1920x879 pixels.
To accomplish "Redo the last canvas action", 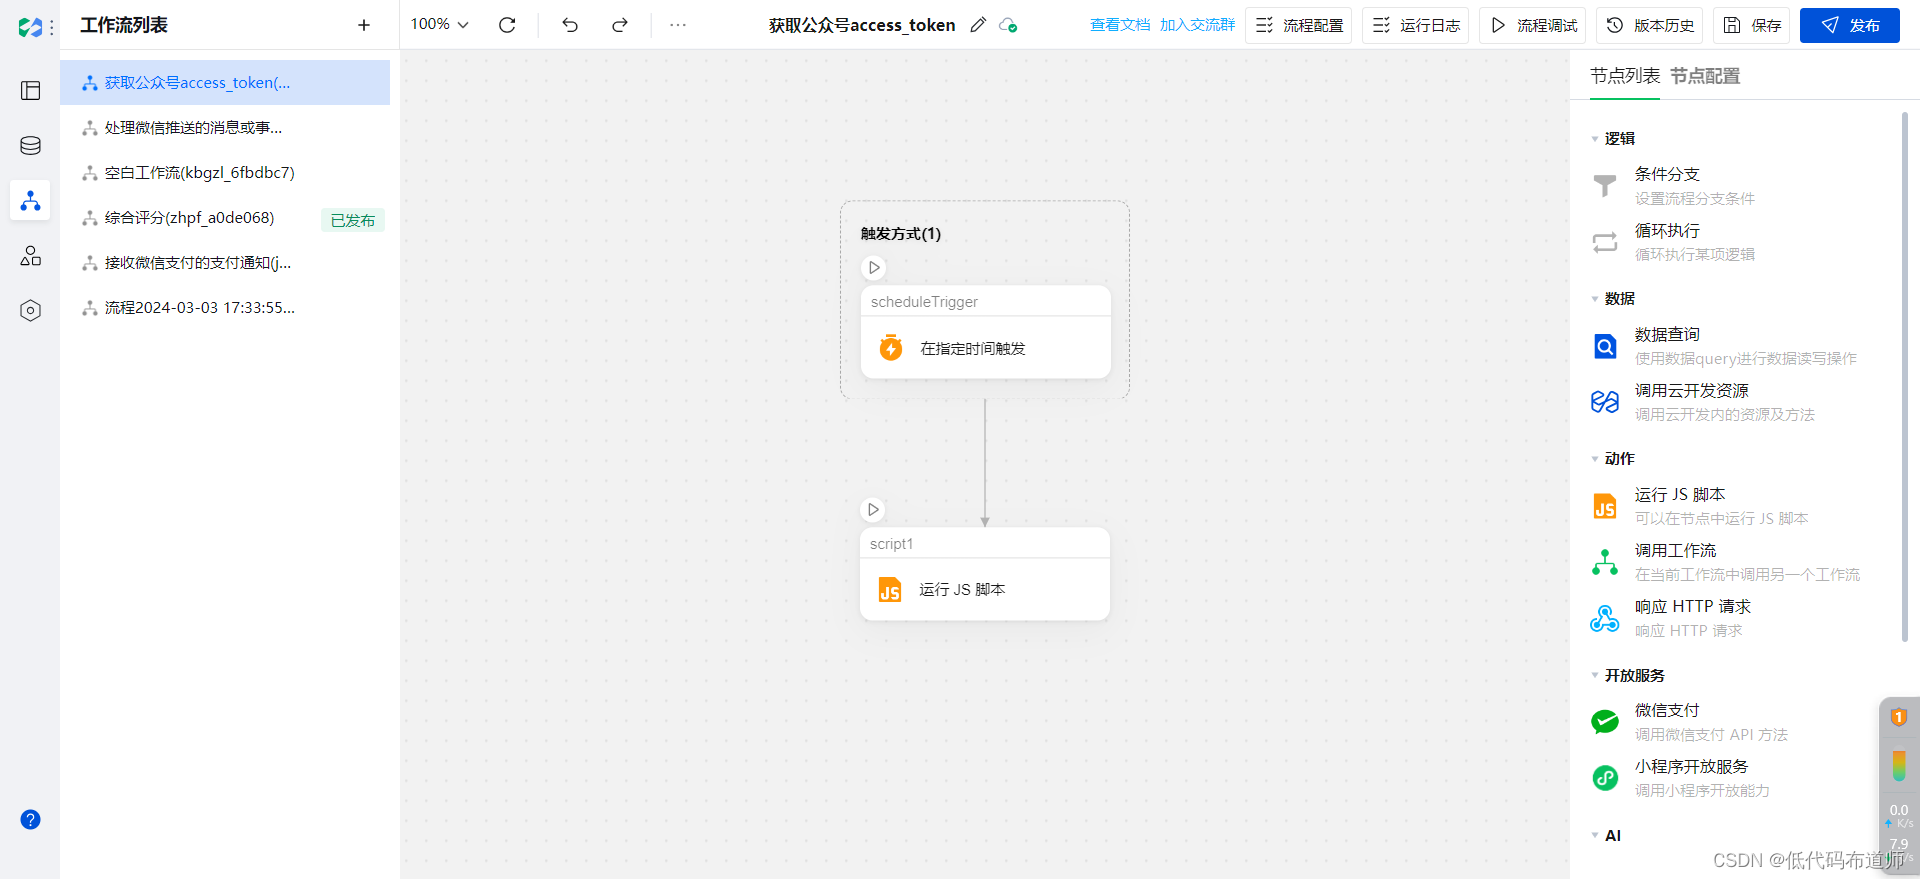I will coord(620,25).
